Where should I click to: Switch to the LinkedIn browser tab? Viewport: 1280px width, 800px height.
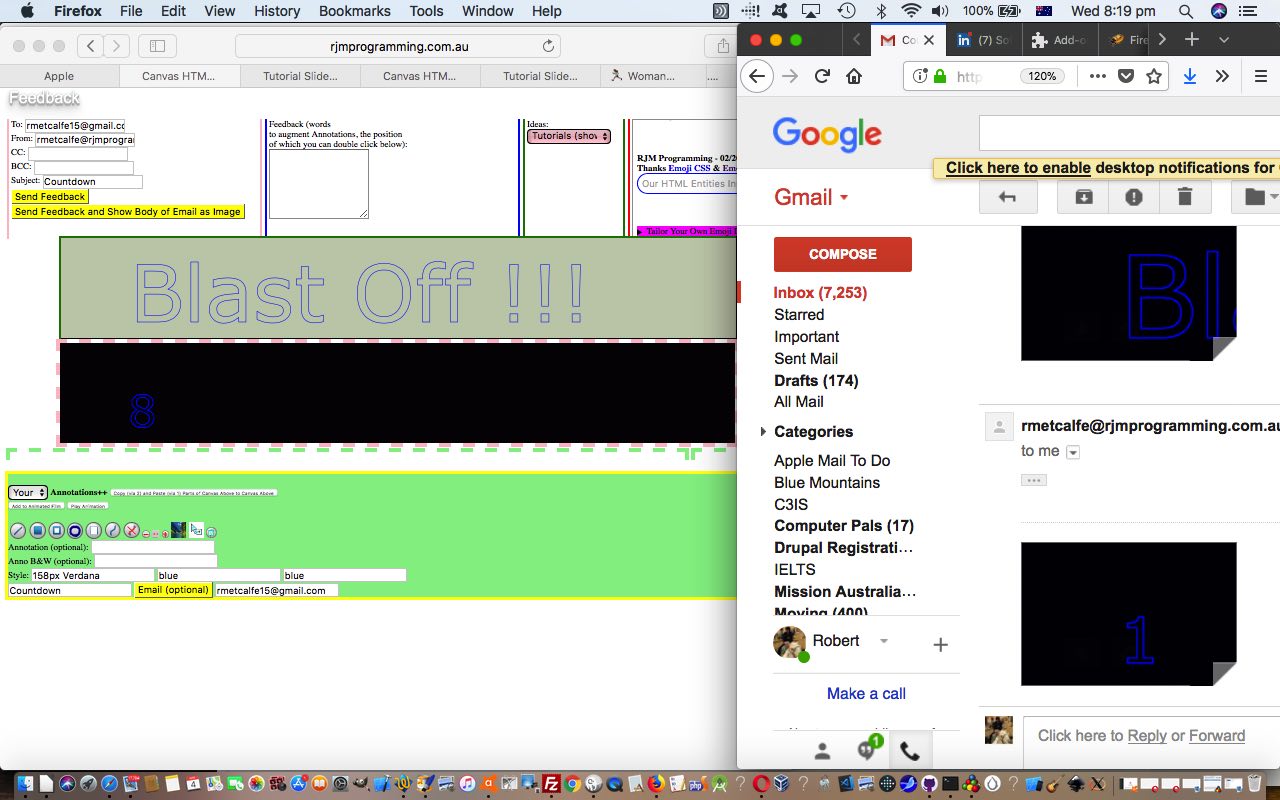coord(983,40)
